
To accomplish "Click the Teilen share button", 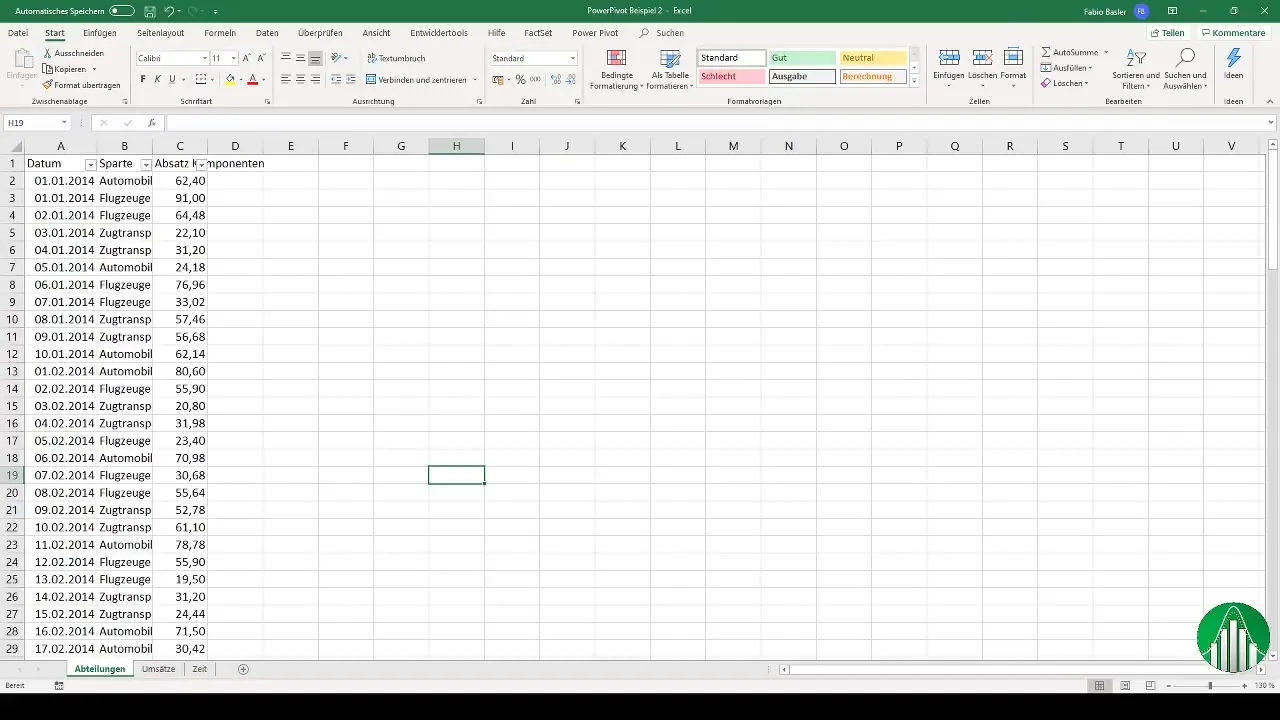I will tap(1166, 33).
